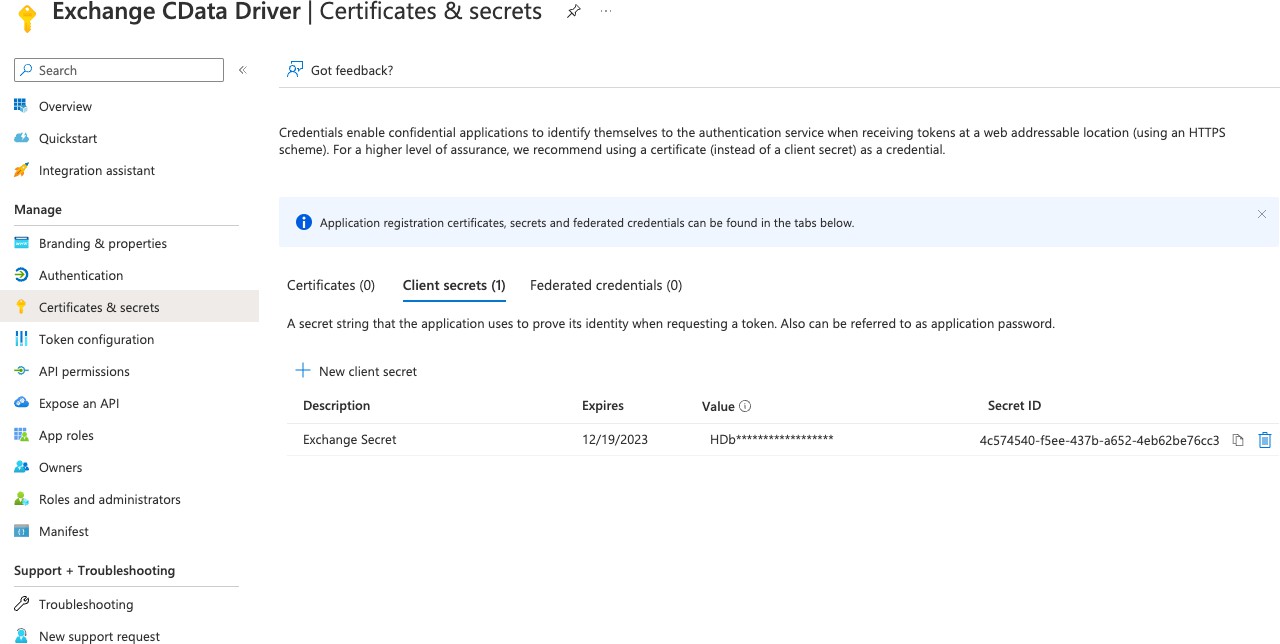1280x644 pixels.
Task: Pin the Certificates & secrets page
Action: click(x=573, y=12)
